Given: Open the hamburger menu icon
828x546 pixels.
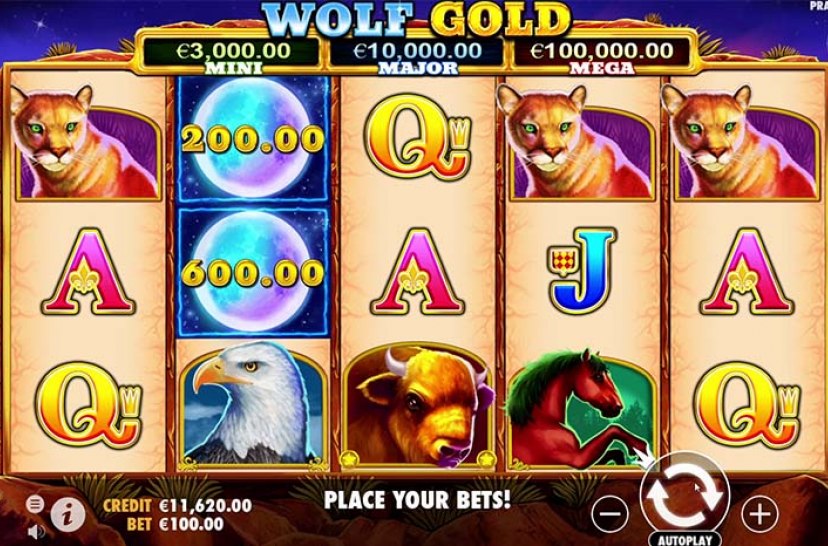Looking at the screenshot, I should tap(35, 505).
